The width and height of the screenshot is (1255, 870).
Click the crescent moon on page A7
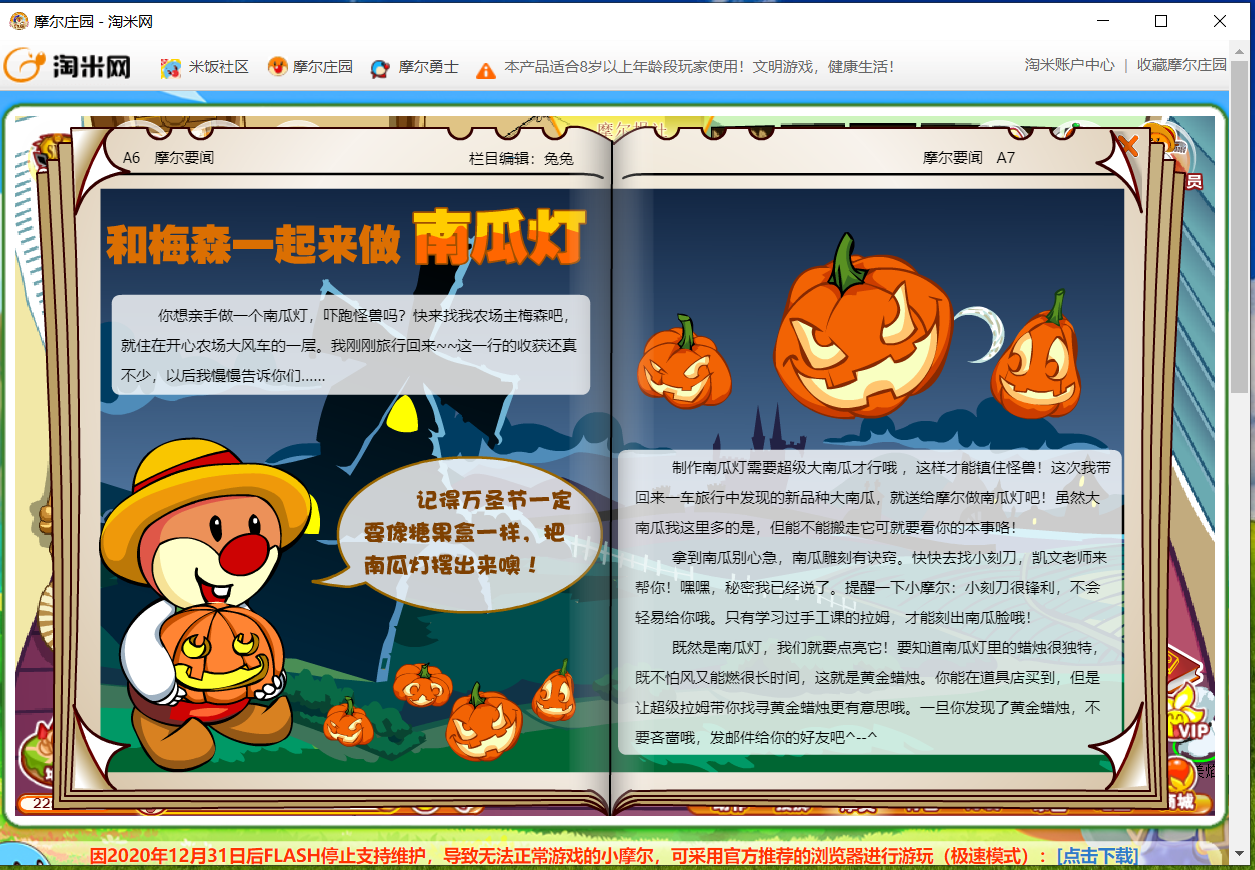(978, 333)
